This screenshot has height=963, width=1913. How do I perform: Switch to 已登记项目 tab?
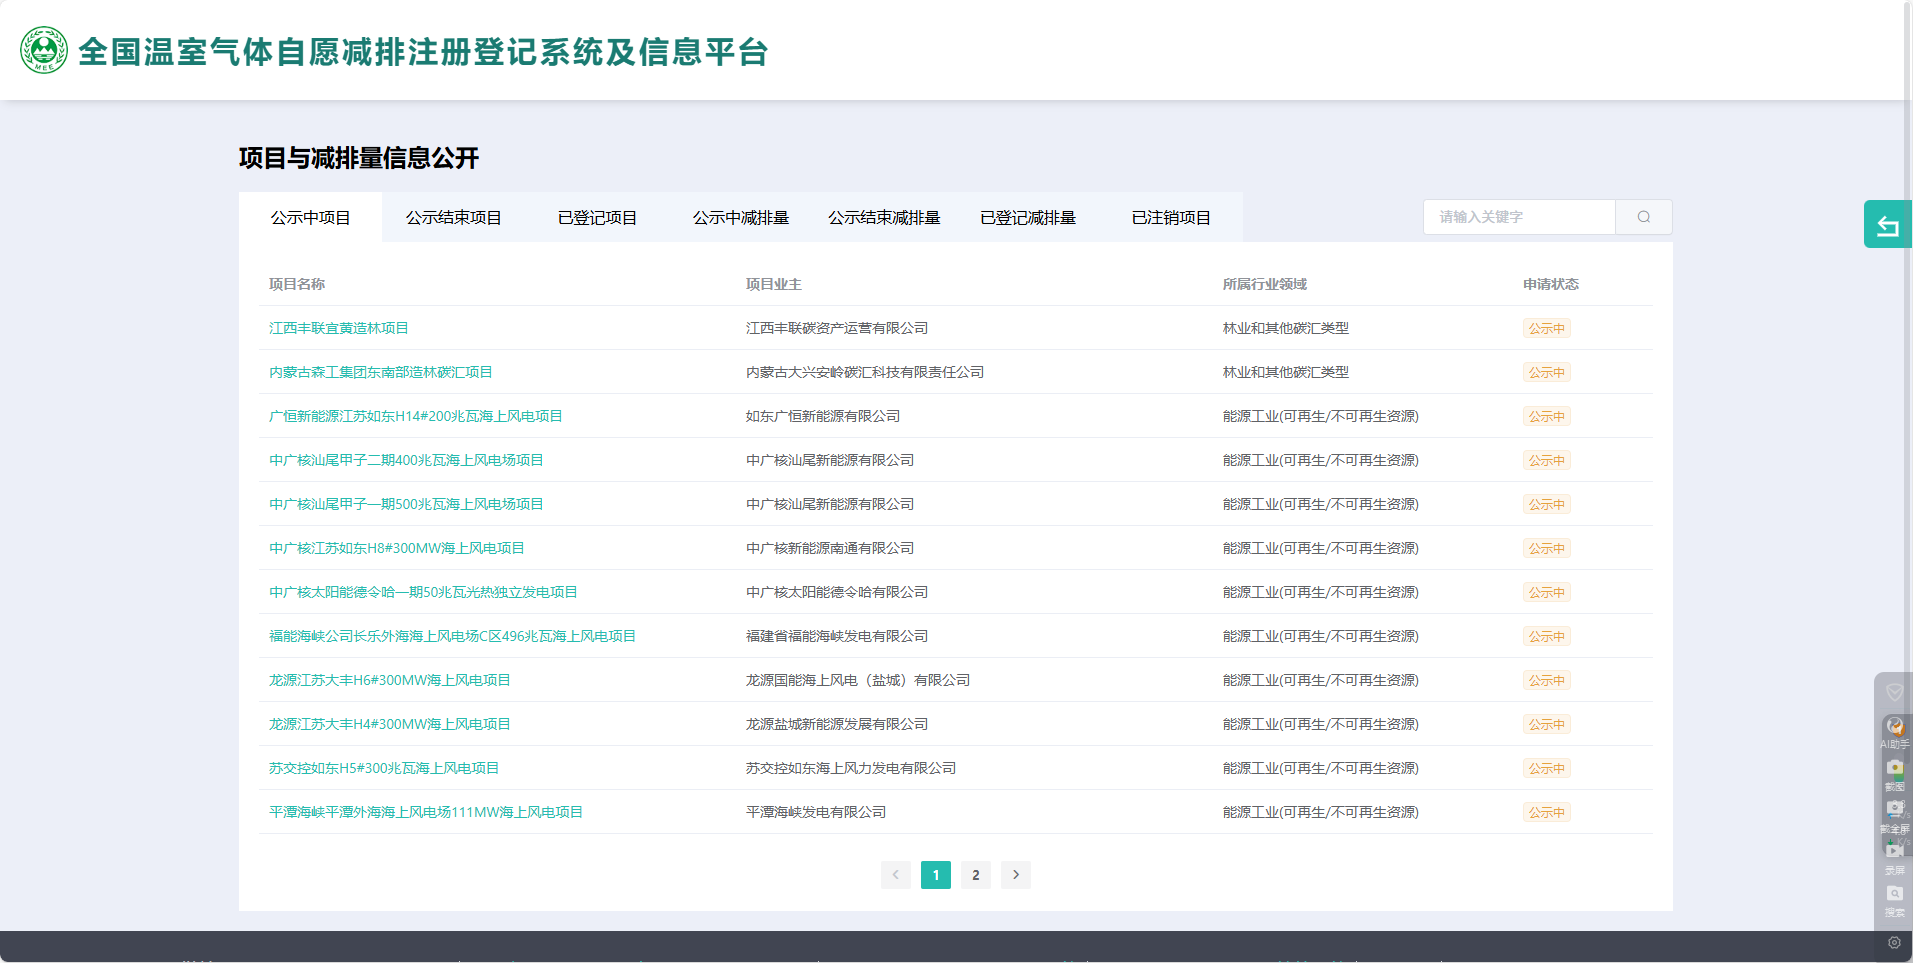point(597,218)
